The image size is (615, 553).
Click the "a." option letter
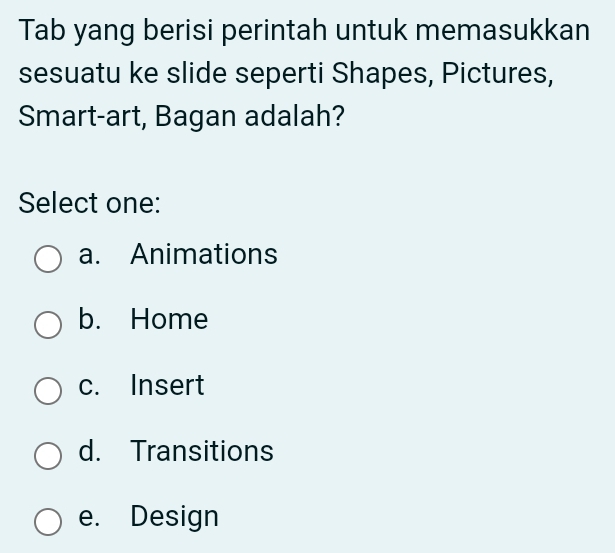[90, 255]
